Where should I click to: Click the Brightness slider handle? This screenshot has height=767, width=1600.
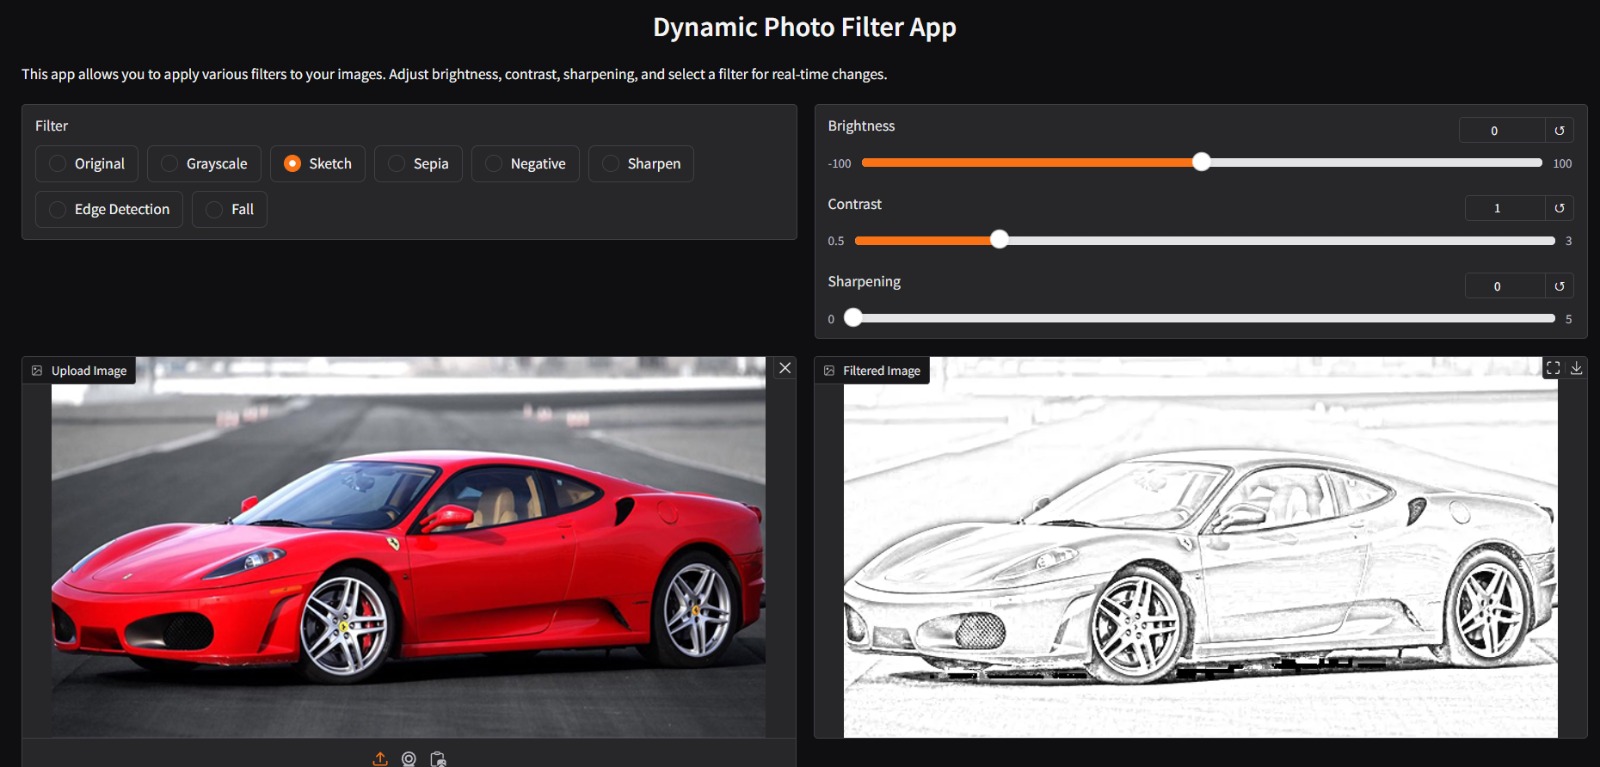(x=1202, y=162)
